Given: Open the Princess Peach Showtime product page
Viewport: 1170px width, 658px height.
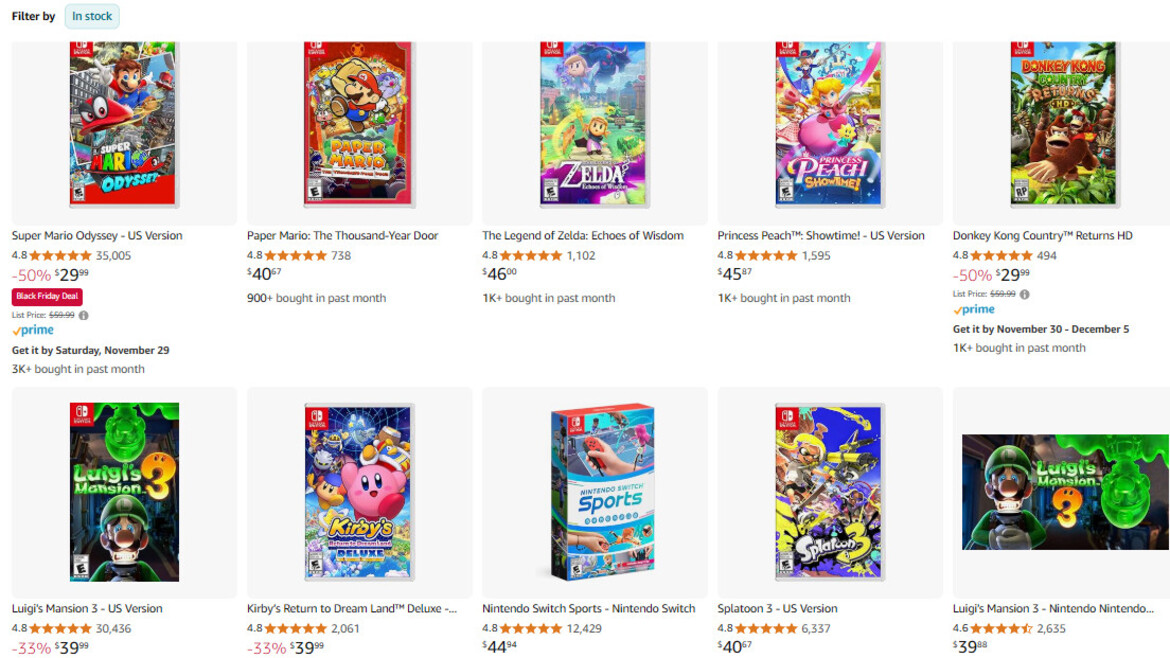Looking at the screenshot, I should click(820, 235).
